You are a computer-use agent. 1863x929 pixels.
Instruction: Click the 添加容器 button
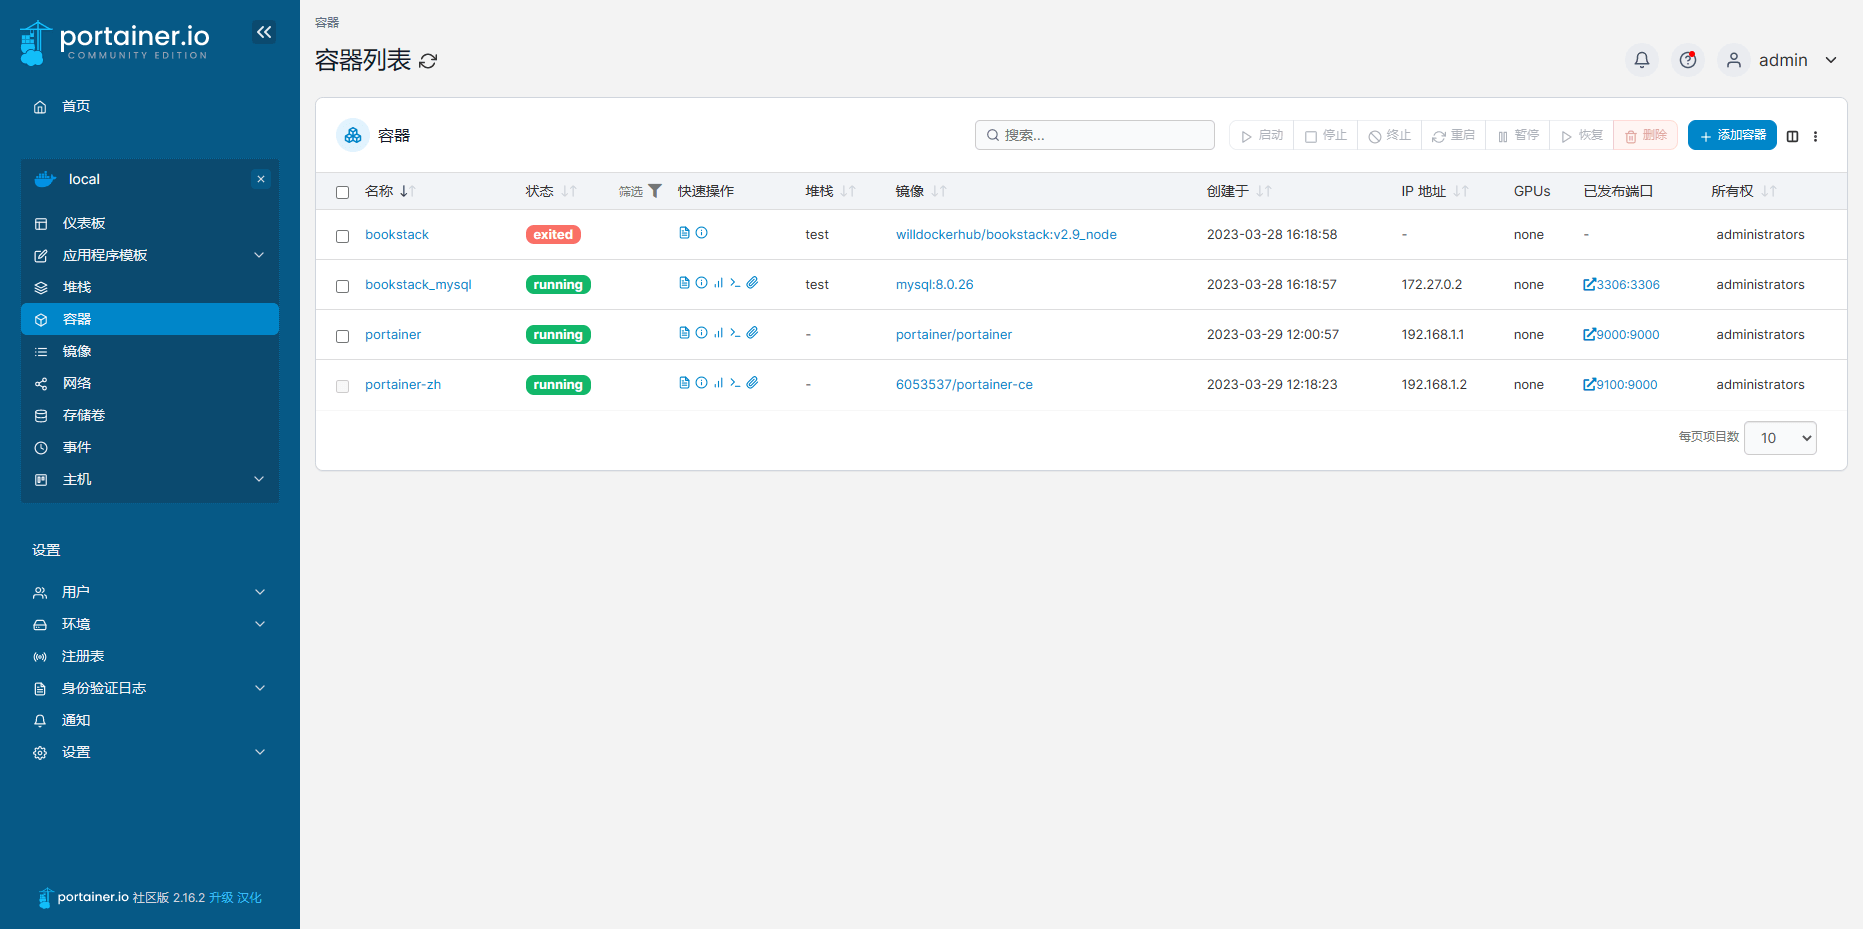pos(1731,135)
